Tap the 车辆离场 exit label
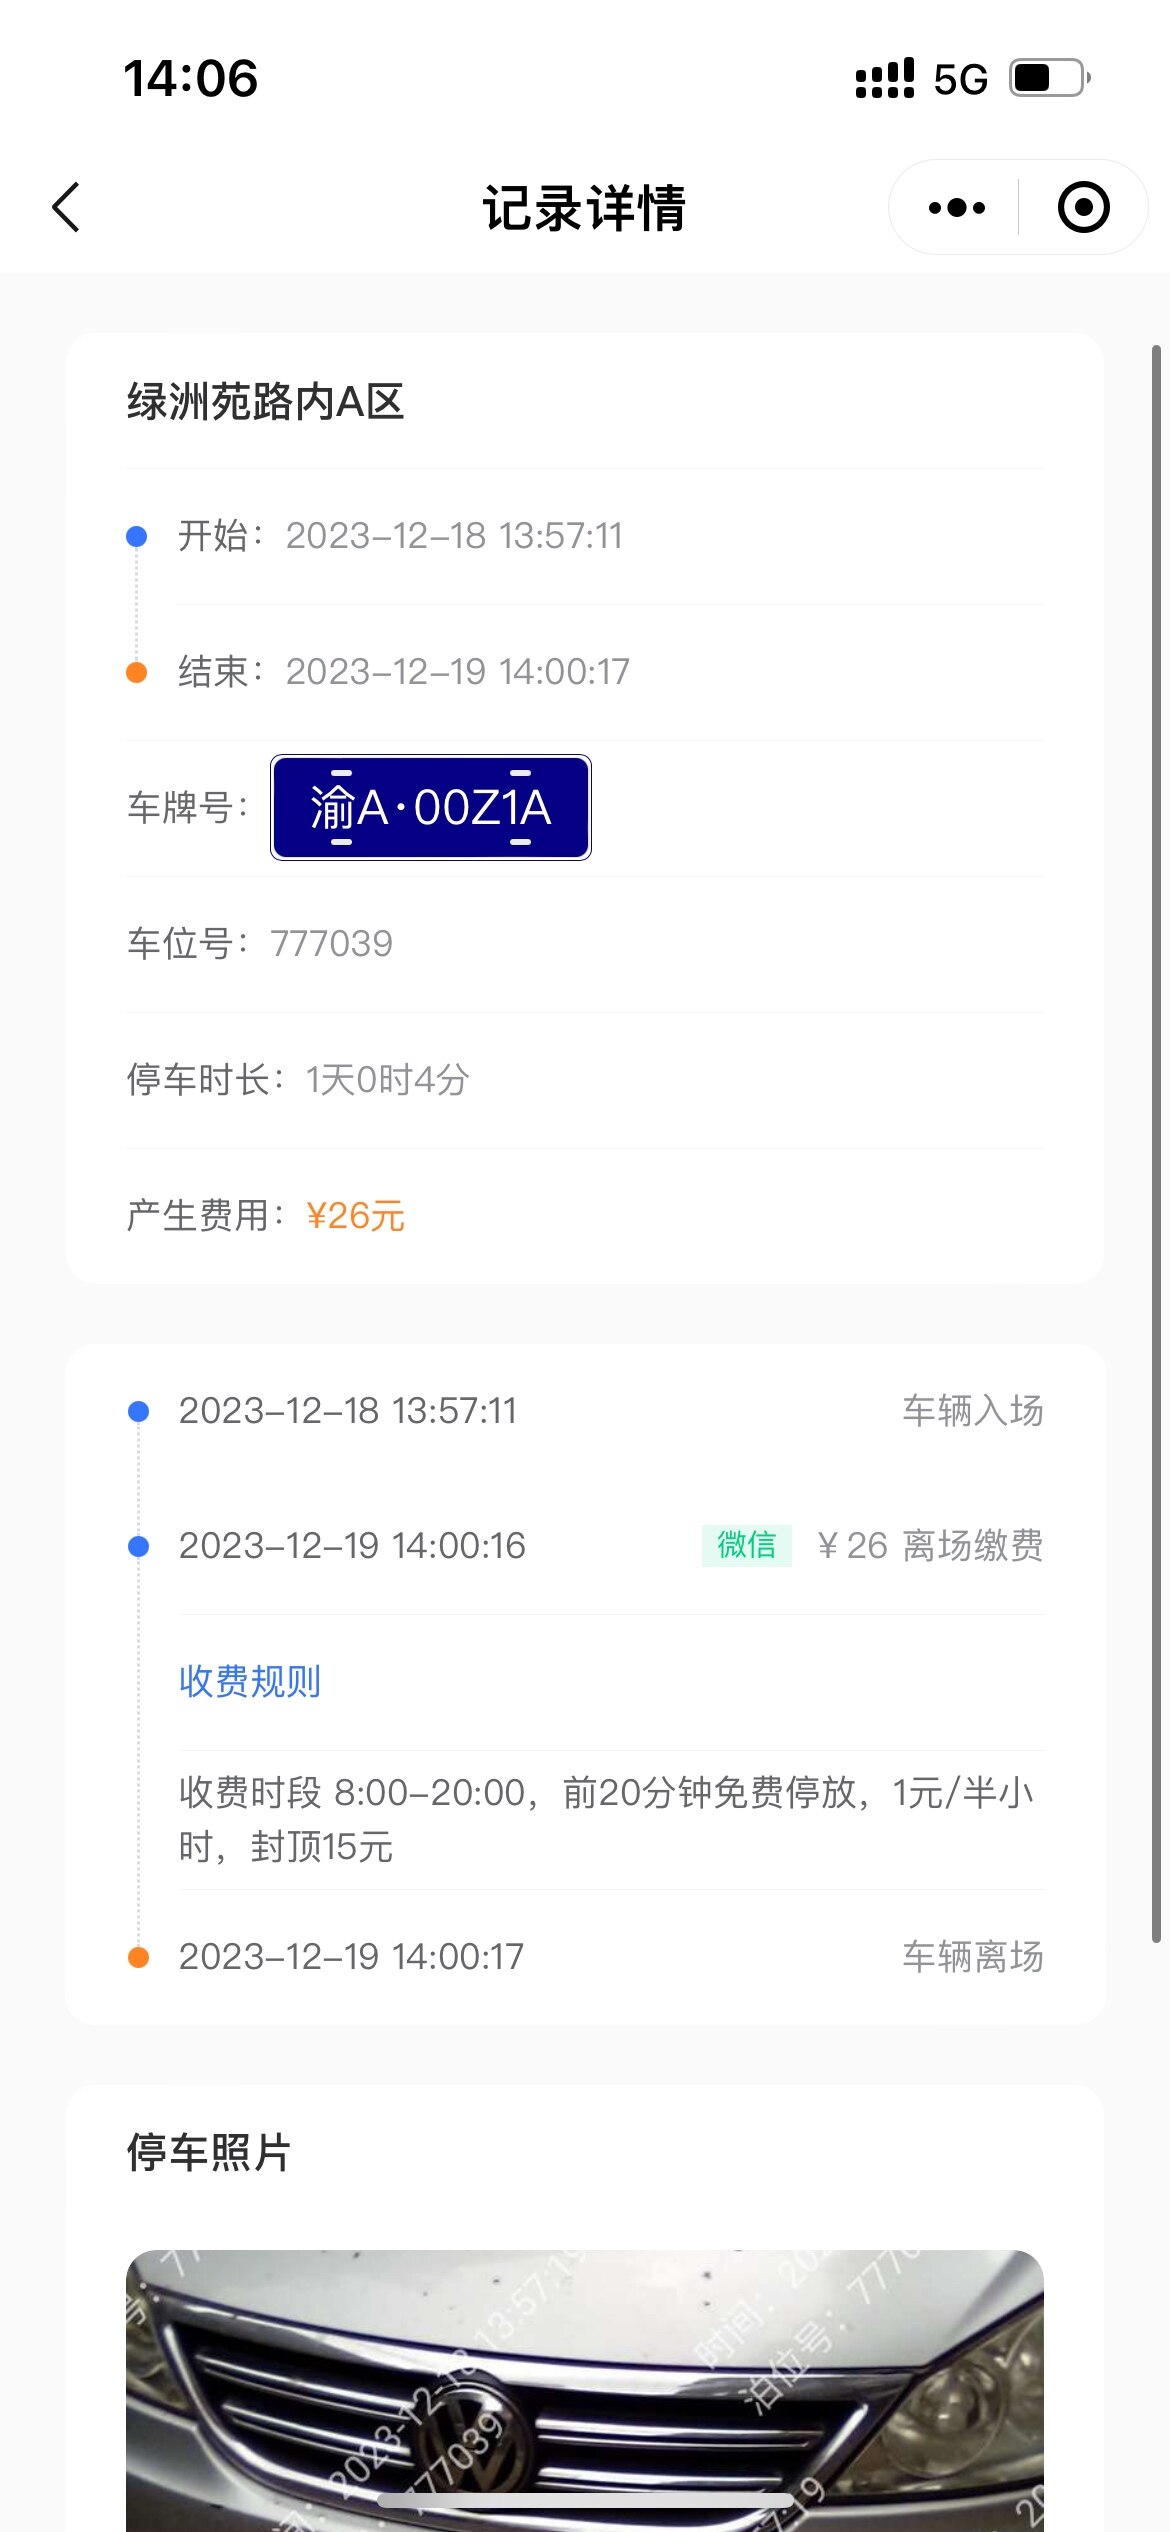 972,1957
